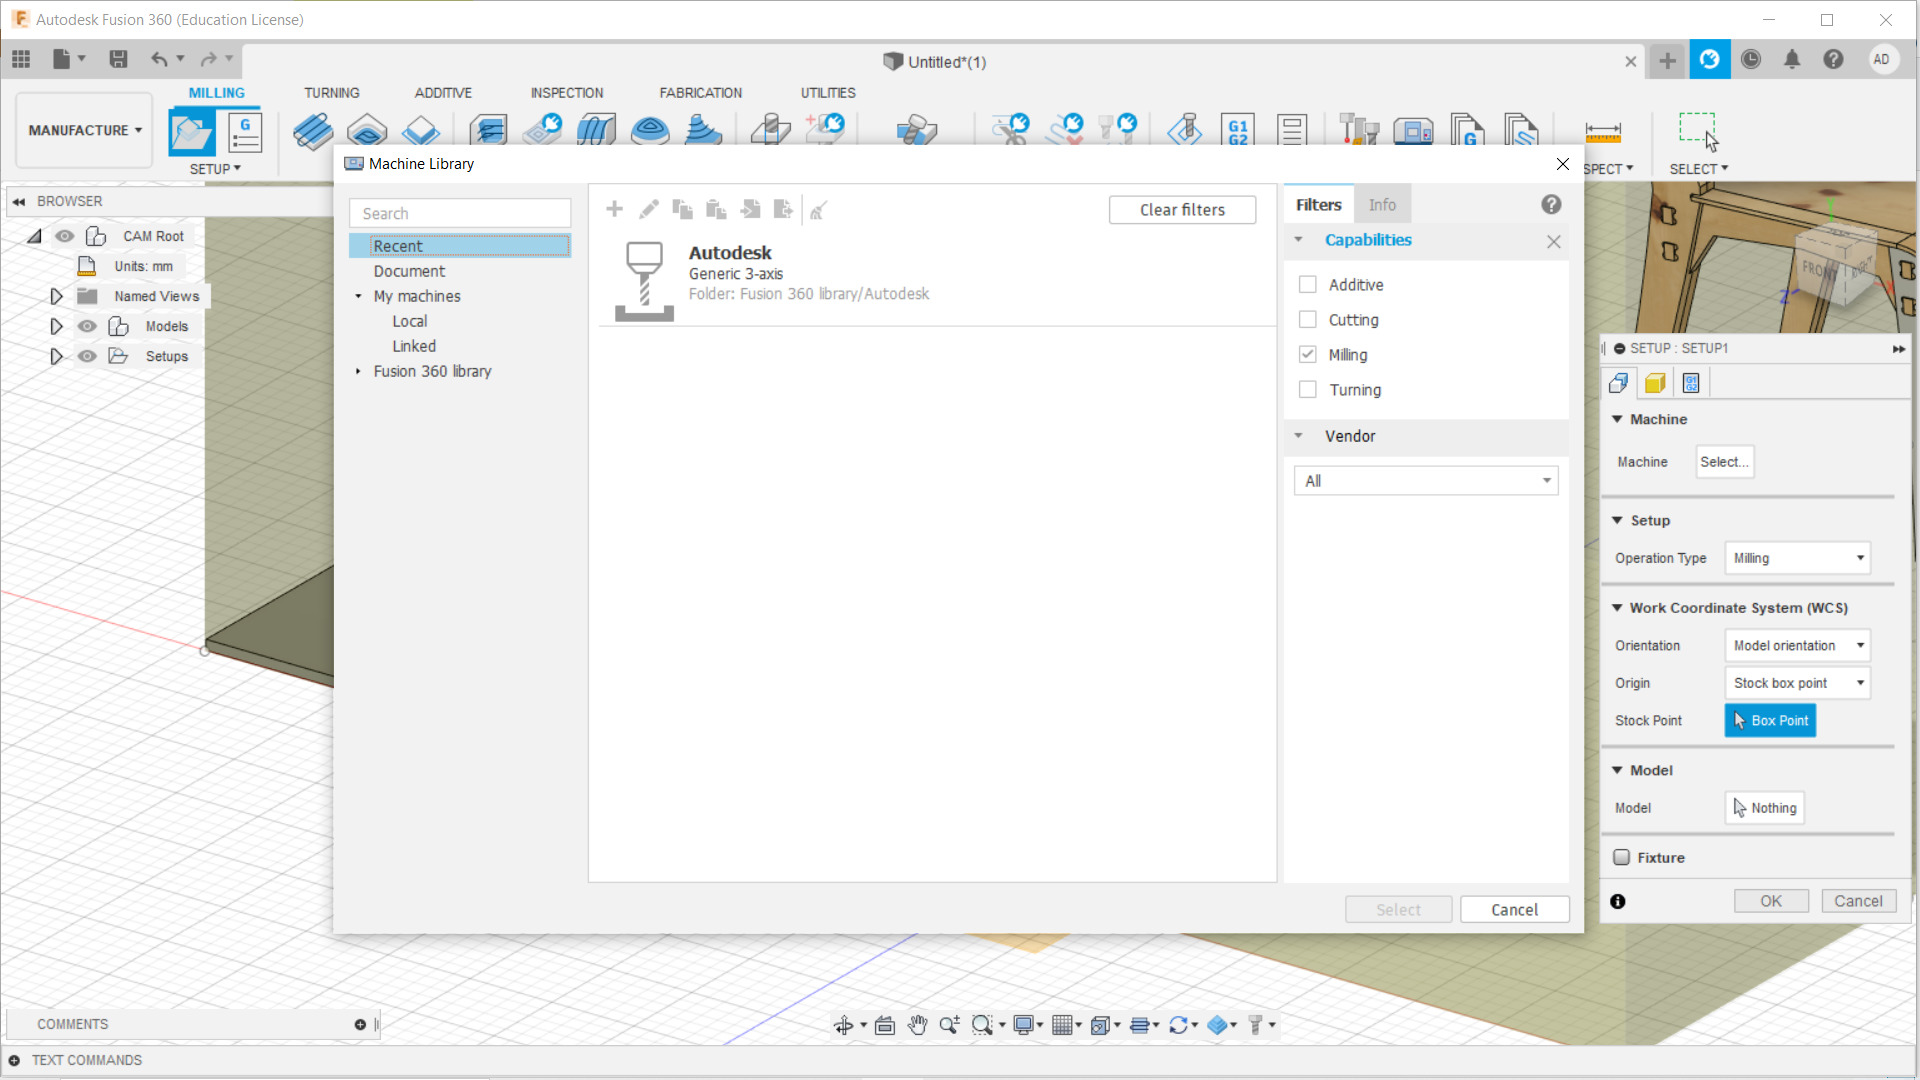1920x1080 pixels.
Task: Open the SETUP ribbon dropdown
Action: 215,169
